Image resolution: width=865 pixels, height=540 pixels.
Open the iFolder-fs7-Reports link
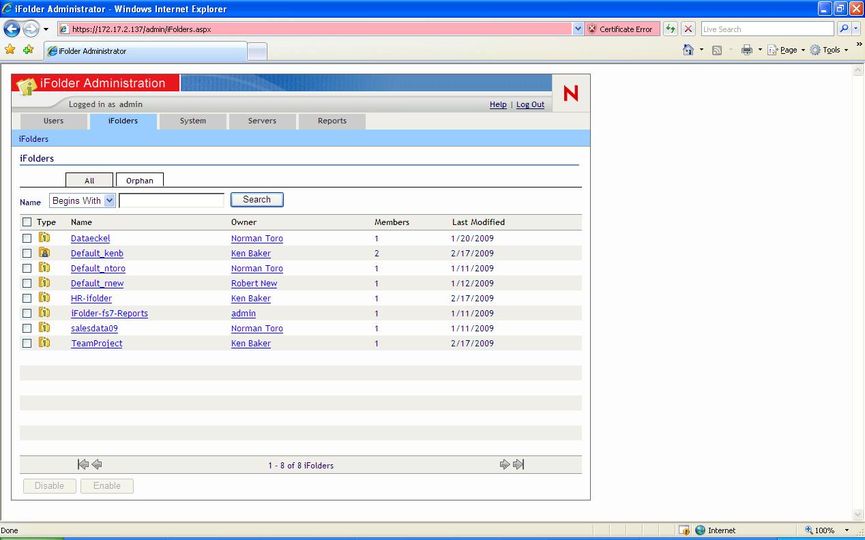[x=109, y=313]
